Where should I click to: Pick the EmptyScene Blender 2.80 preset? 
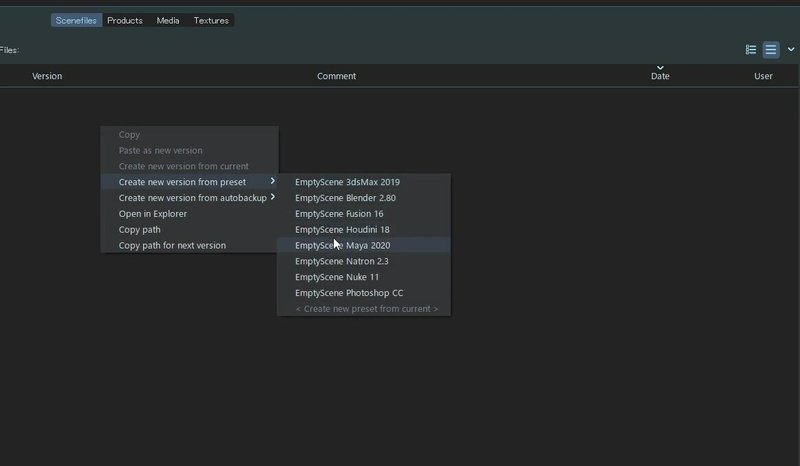click(364, 198)
